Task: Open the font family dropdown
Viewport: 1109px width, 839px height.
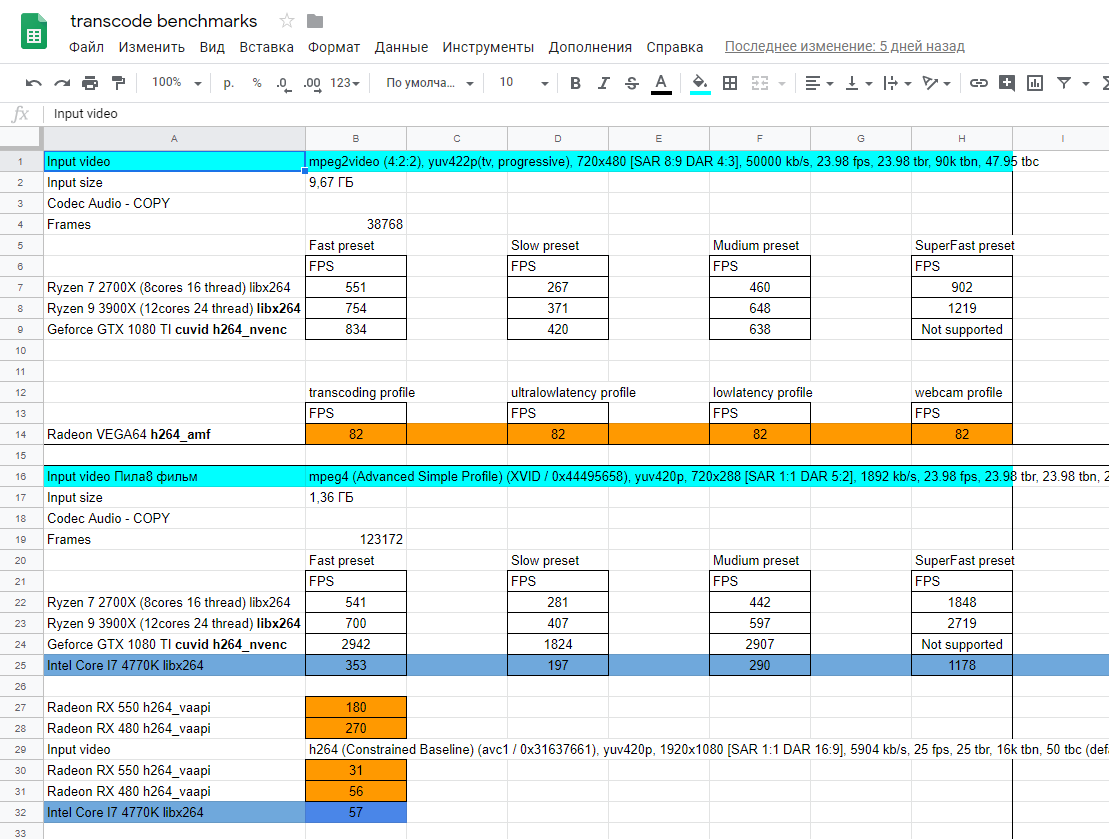Action: point(429,83)
